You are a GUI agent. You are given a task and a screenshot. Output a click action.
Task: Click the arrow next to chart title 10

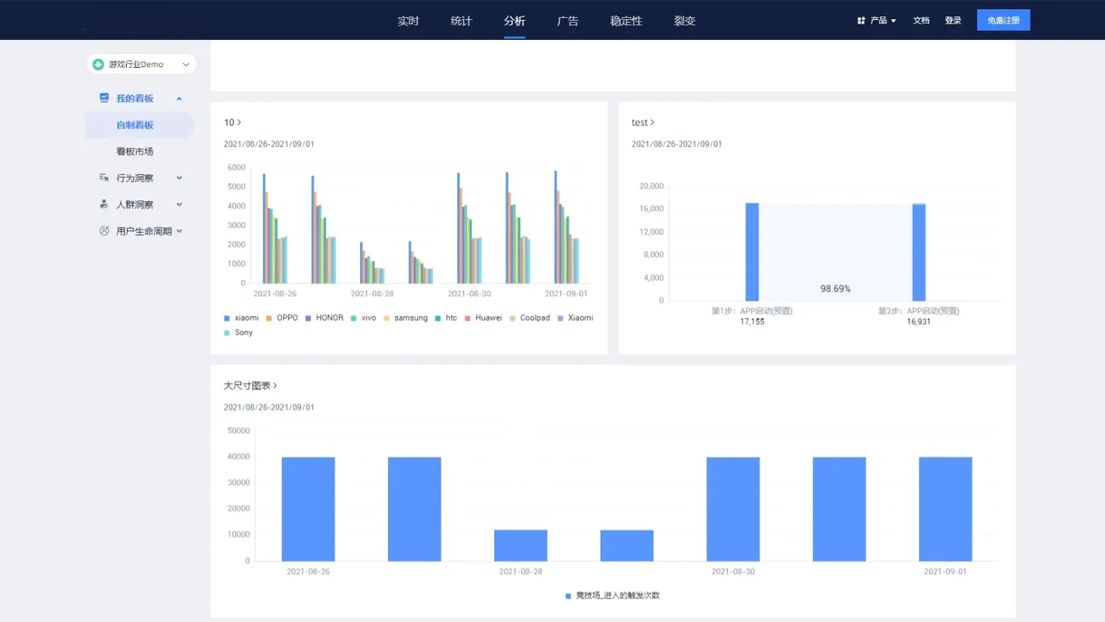point(239,123)
